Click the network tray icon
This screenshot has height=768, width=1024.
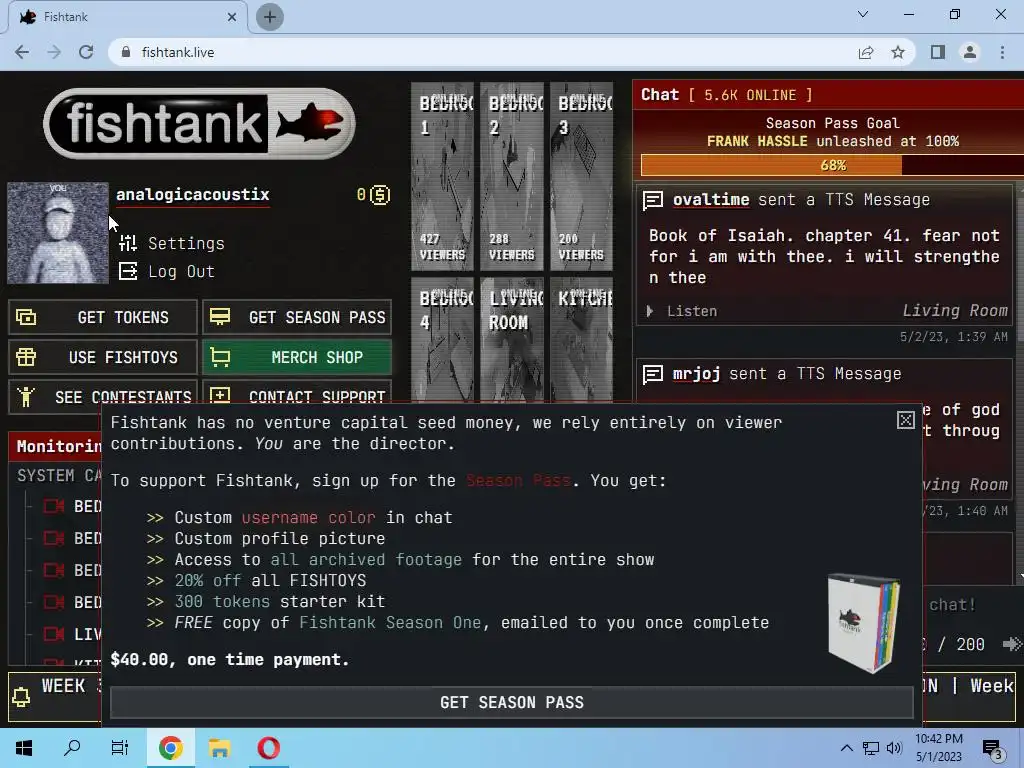pyautogui.click(x=871, y=748)
